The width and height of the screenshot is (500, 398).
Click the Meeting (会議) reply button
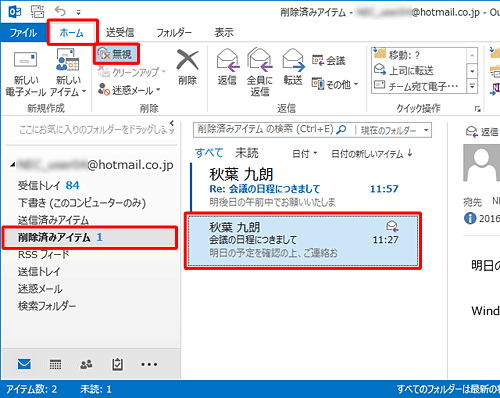pos(328,61)
